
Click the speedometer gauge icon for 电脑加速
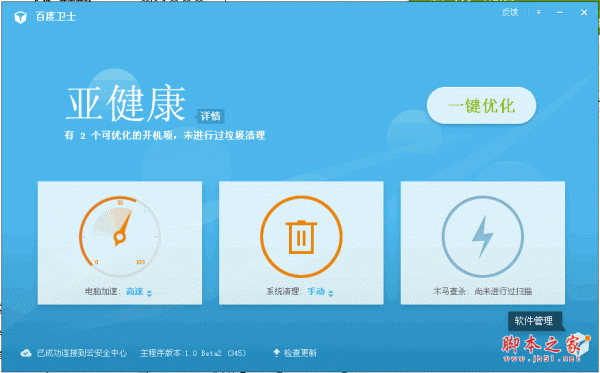point(120,236)
